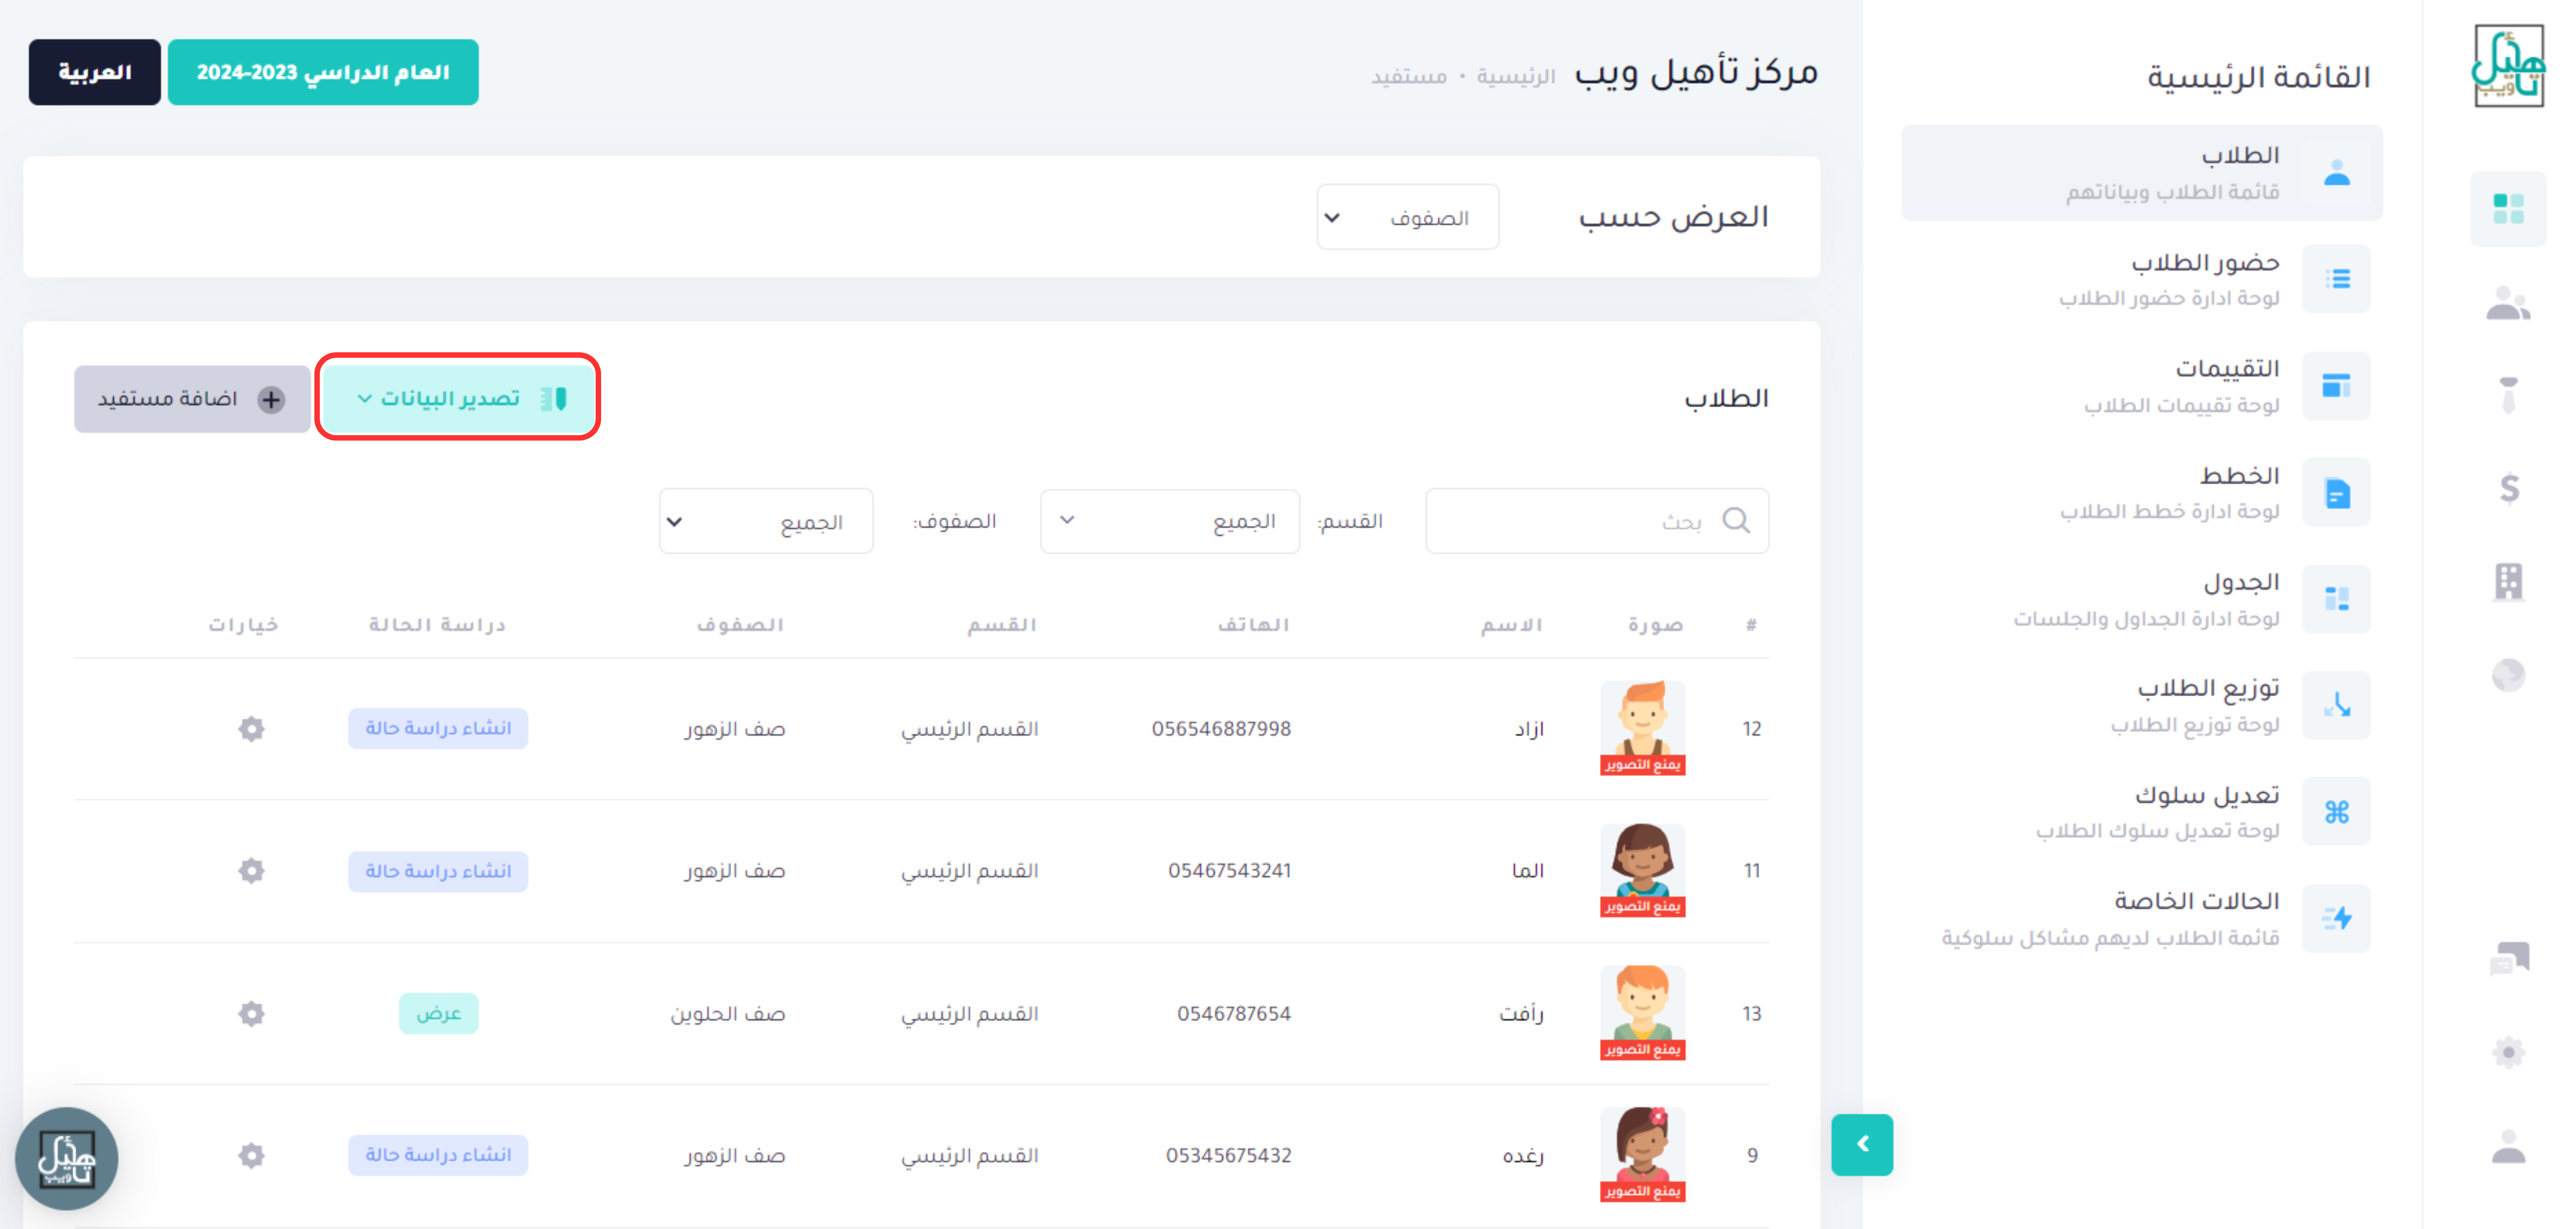Click العام الدراسي 2023-2024 button

[323, 72]
